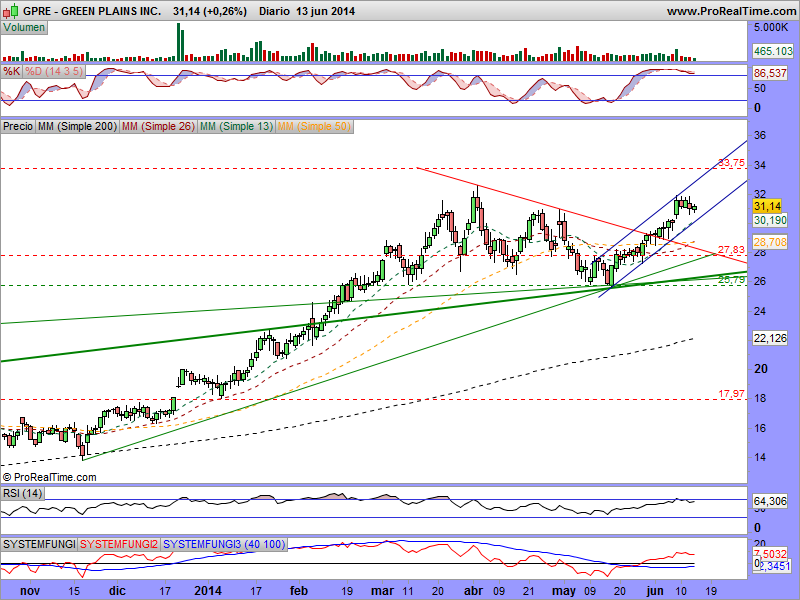Click the 5.000K volume scale label
The height and width of the screenshot is (600, 800).
tap(771, 27)
